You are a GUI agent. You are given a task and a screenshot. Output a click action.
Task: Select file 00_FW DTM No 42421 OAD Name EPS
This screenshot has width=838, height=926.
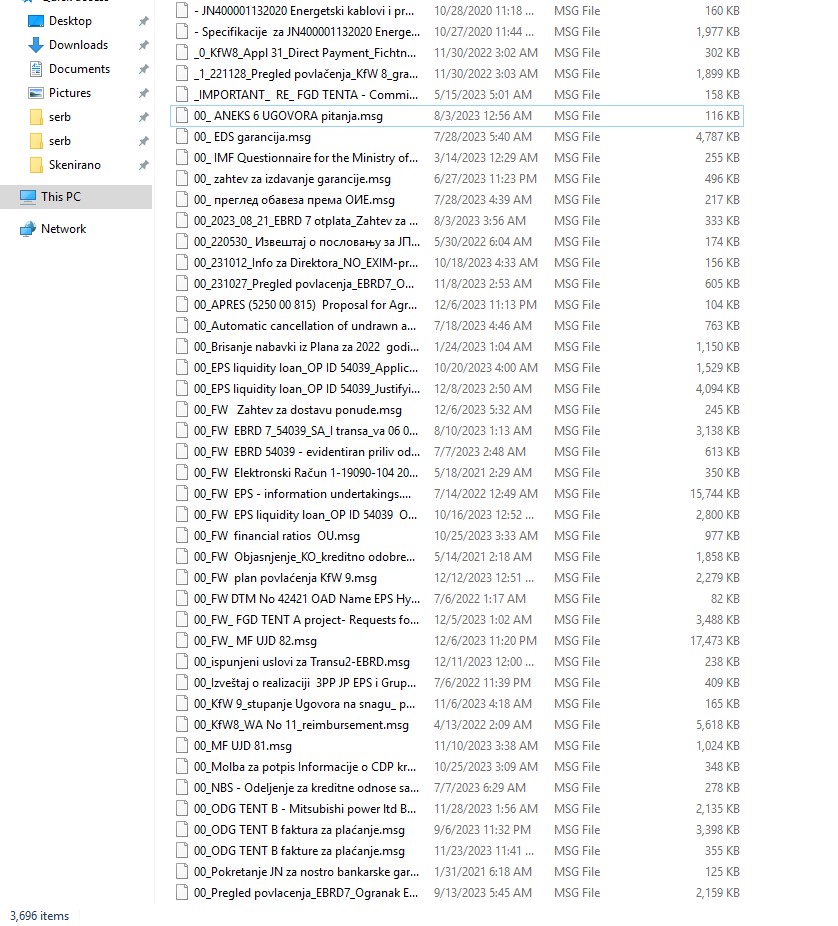pos(307,599)
